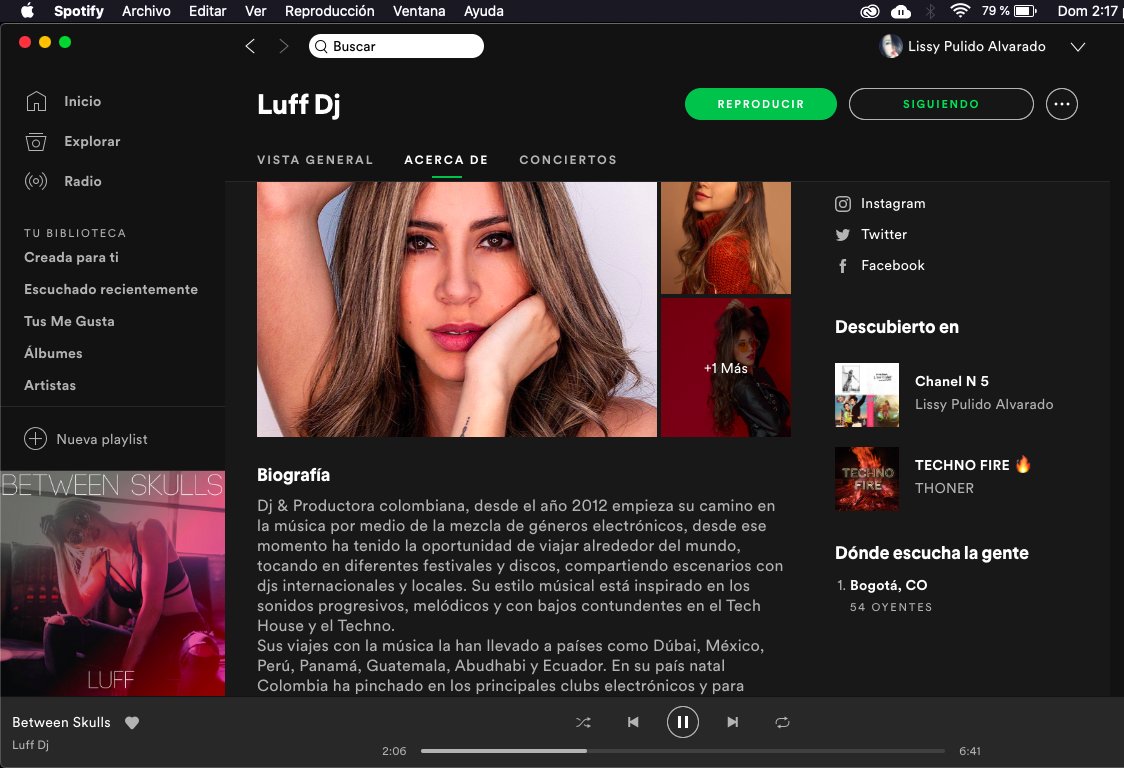Click the battery status icon
The height and width of the screenshot is (768, 1124).
(x=1025, y=11)
